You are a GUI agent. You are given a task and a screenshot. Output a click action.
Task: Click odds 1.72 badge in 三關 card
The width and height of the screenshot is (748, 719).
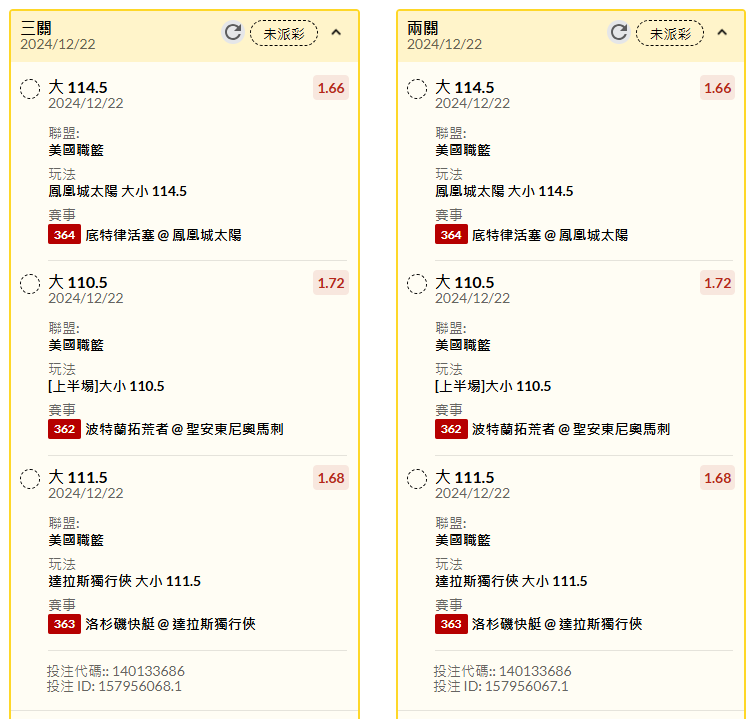pyautogui.click(x=331, y=283)
